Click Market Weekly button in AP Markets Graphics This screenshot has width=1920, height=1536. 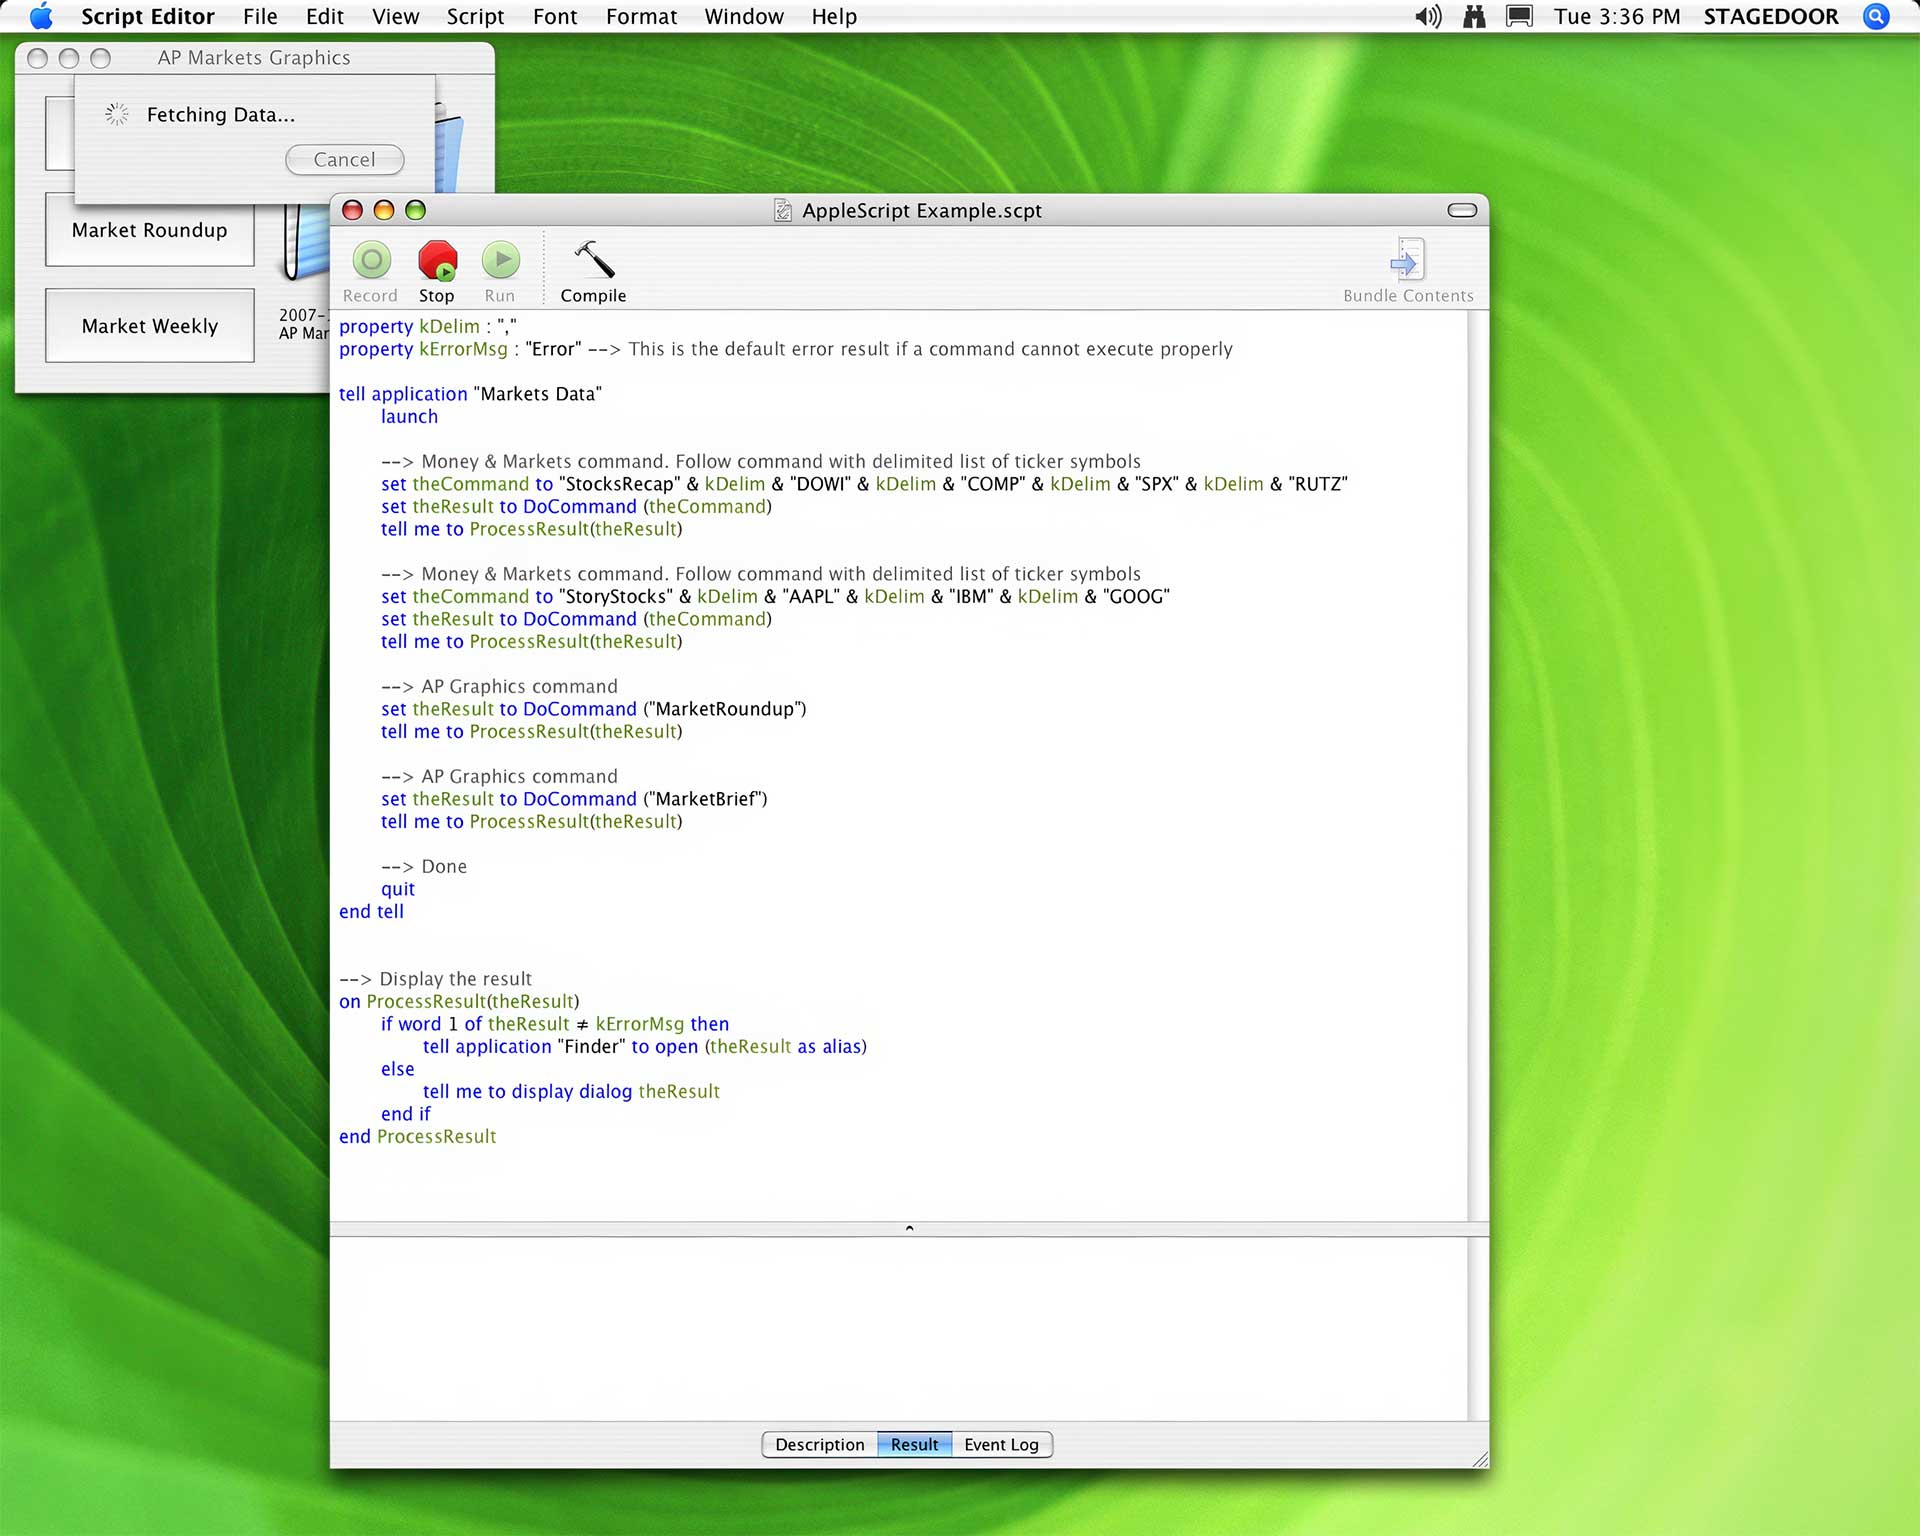click(x=150, y=326)
